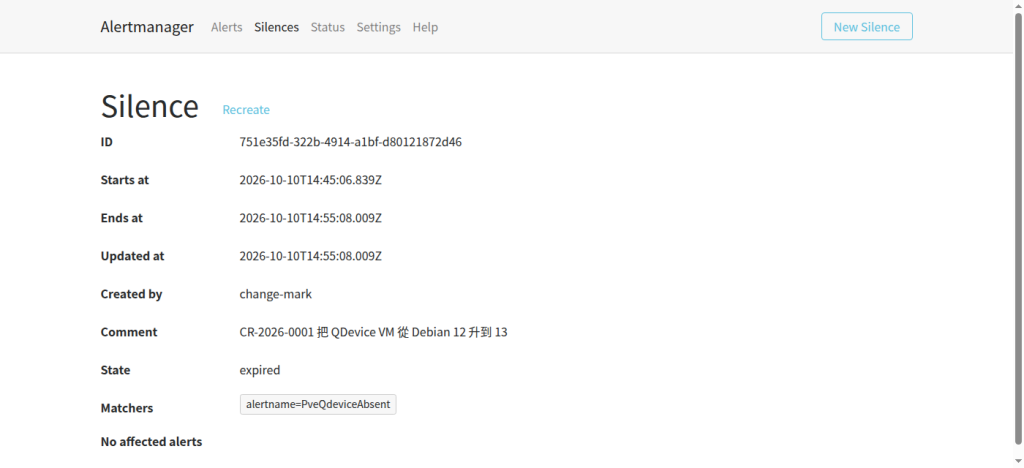This screenshot has height=468, width=1024.
Task: Click the Updated at field label
Action: coord(133,256)
